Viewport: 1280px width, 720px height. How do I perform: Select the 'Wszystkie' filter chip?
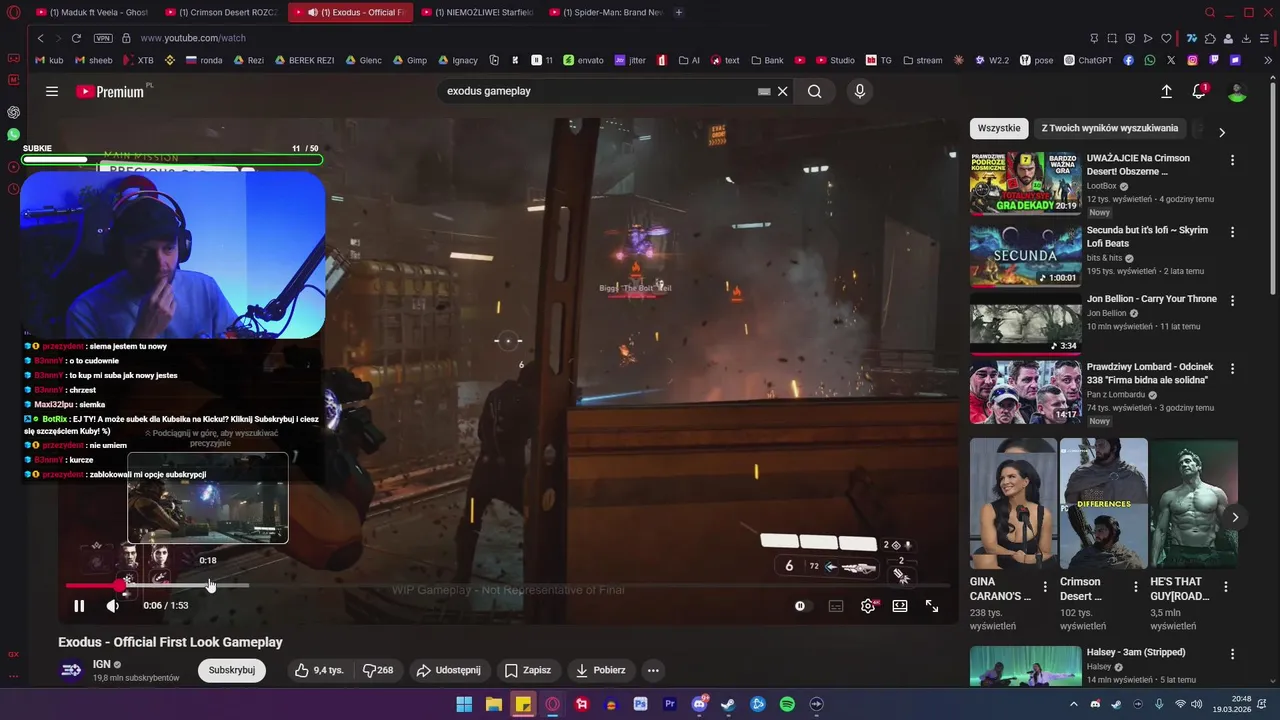pyautogui.click(x=999, y=128)
